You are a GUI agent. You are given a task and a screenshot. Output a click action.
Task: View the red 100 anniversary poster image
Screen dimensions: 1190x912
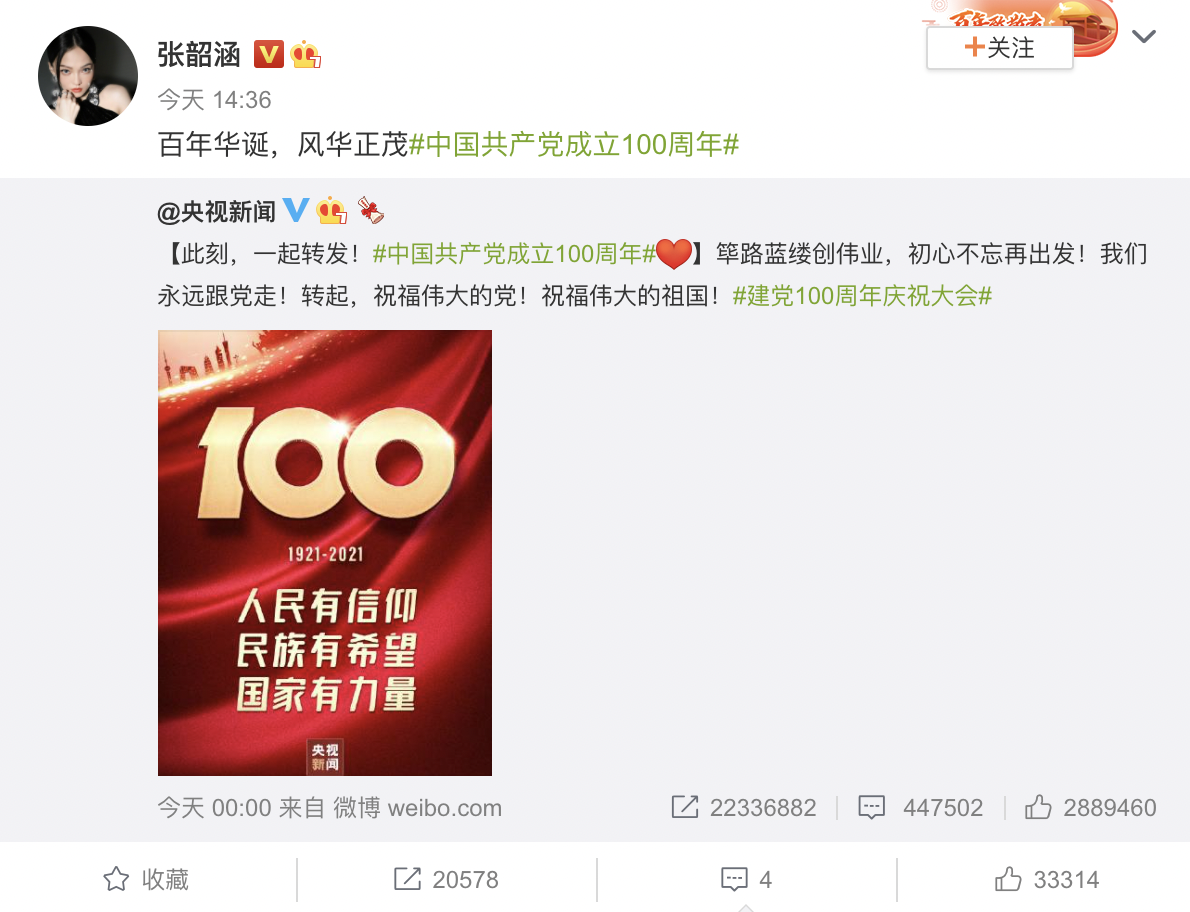click(x=325, y=553)
